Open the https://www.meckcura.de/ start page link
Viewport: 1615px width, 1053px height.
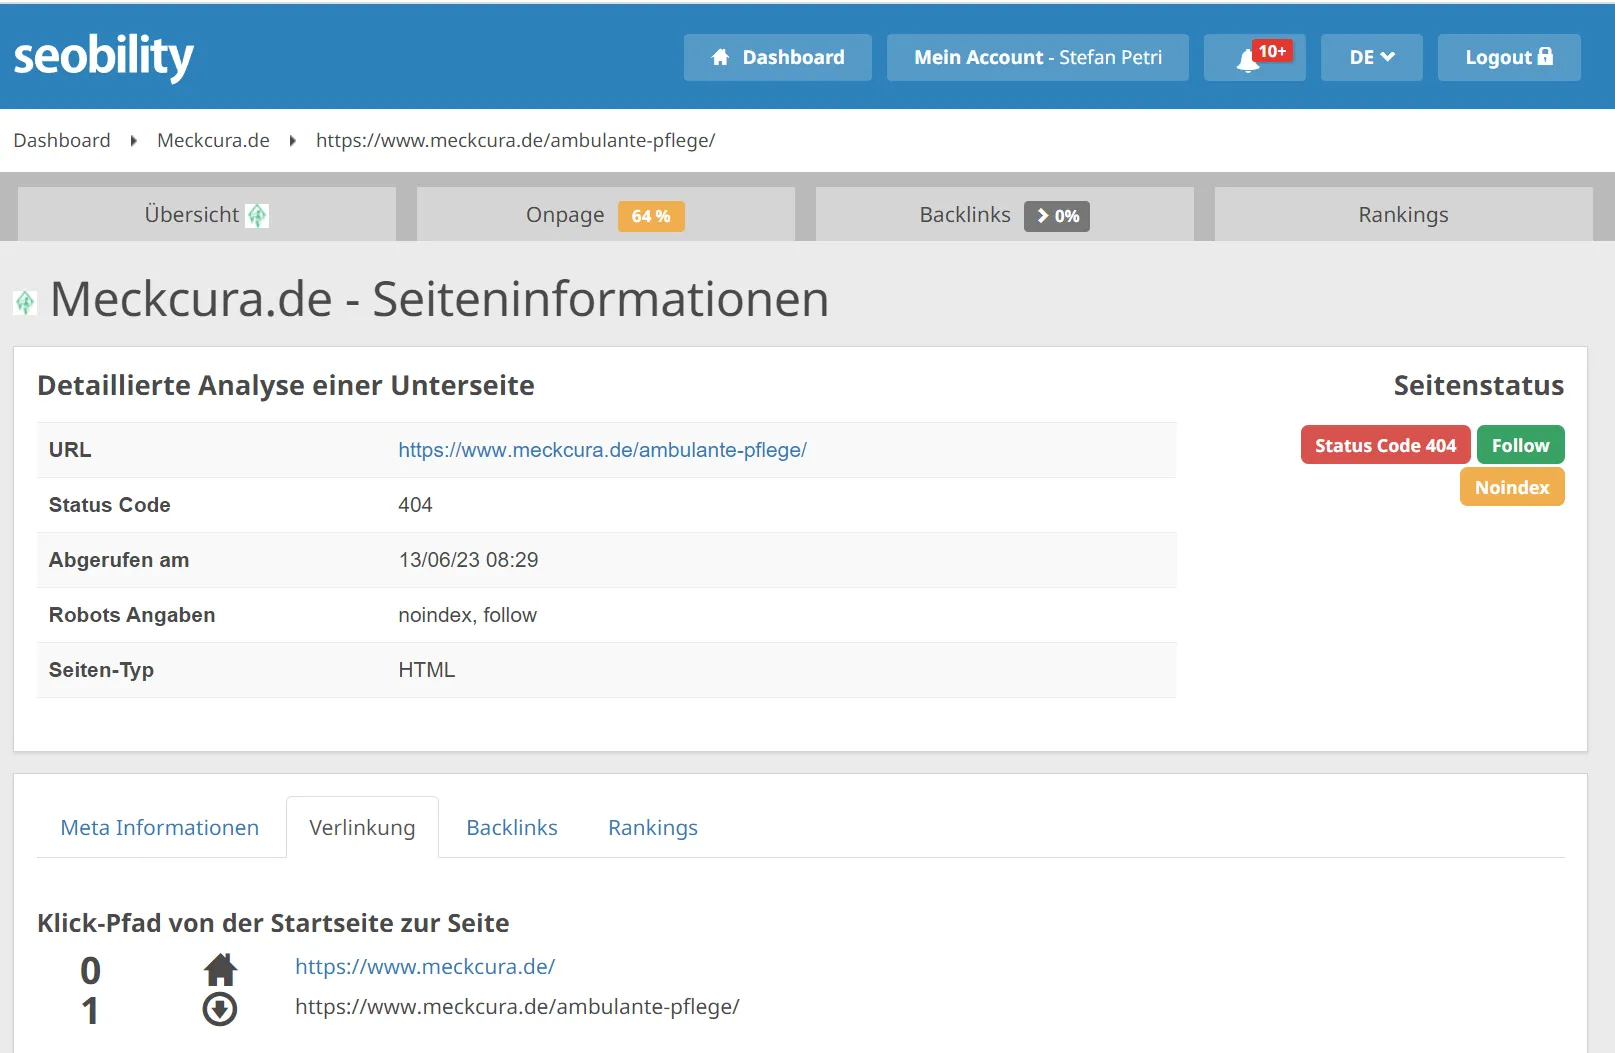(425, 967)
